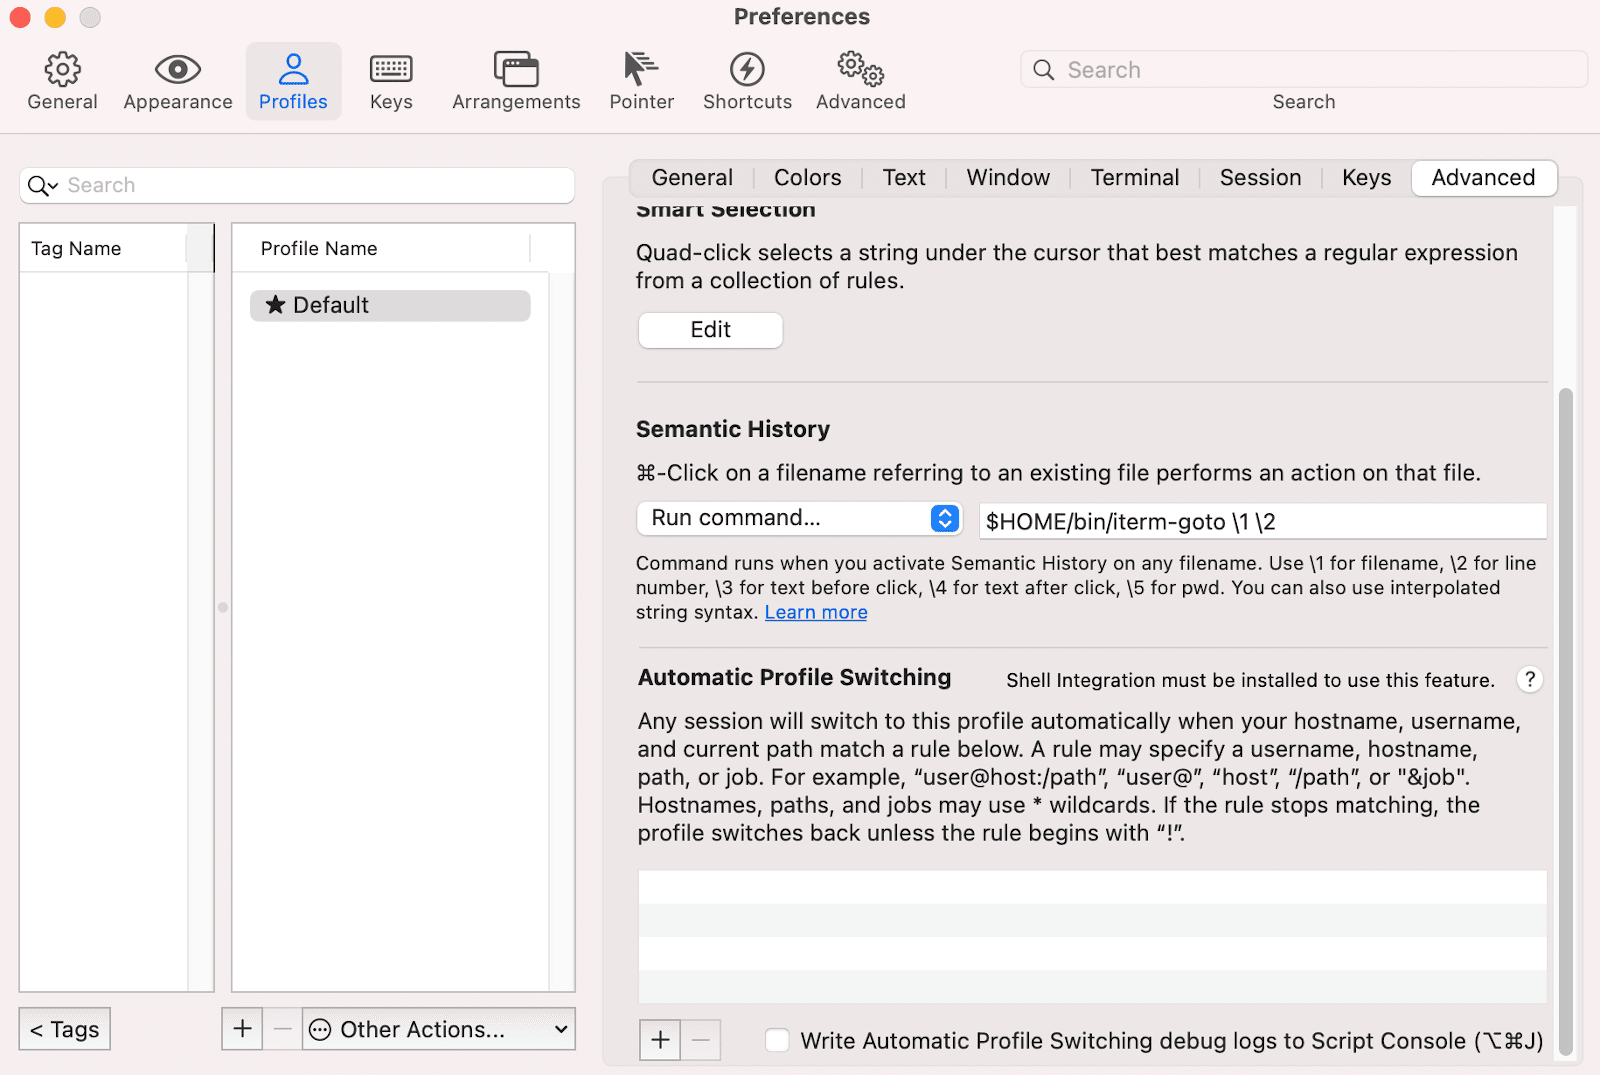Screen dimensions: 1600x1075
Task: Open the Appearance preferences pane
Action: coord(178,82)
